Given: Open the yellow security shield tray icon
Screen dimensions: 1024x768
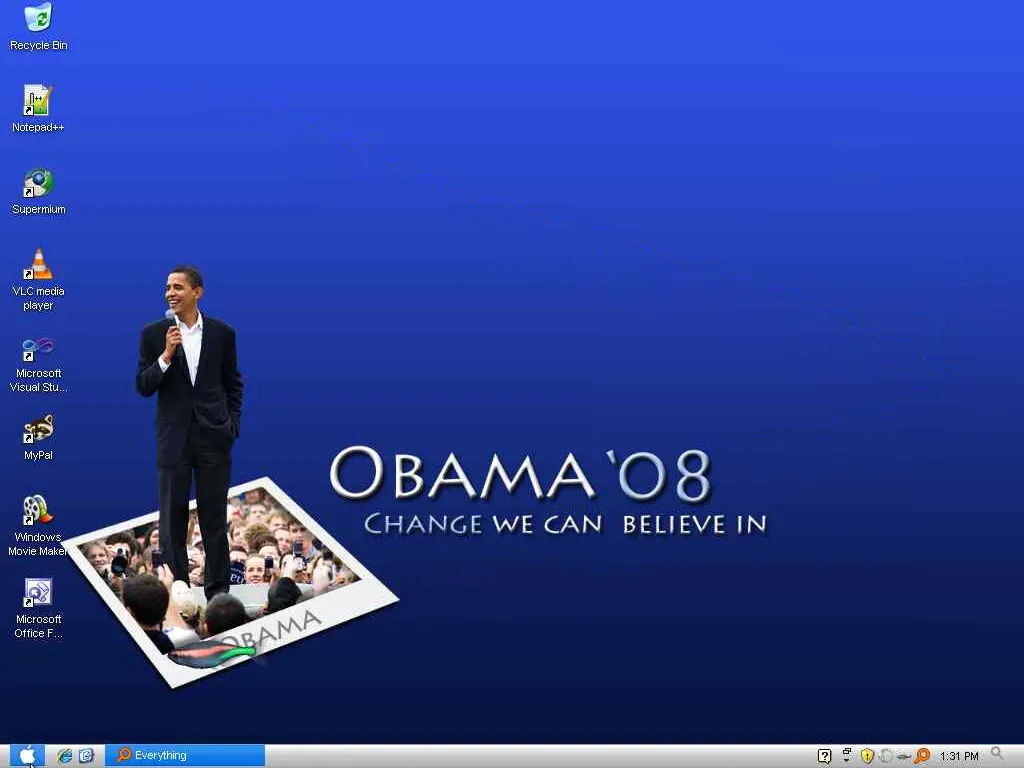Looking at the screenshot, I should click(867, 756).
